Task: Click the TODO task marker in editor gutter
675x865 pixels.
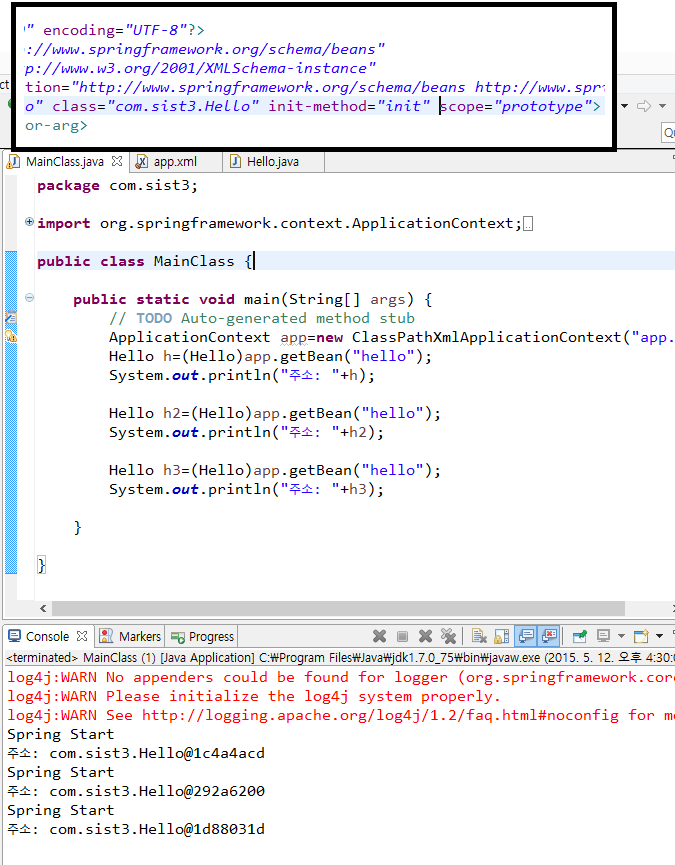Action: coord(11,318)
